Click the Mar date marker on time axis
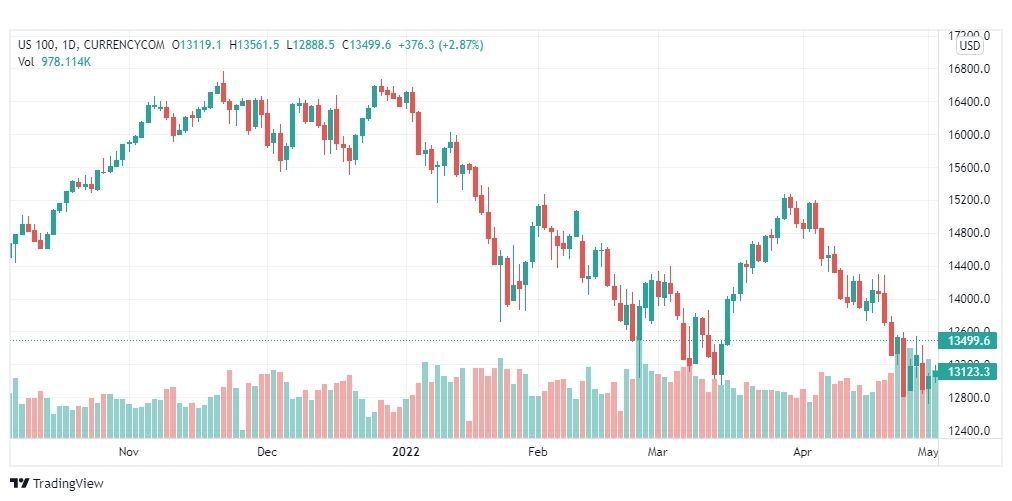 tap(657, 452)
